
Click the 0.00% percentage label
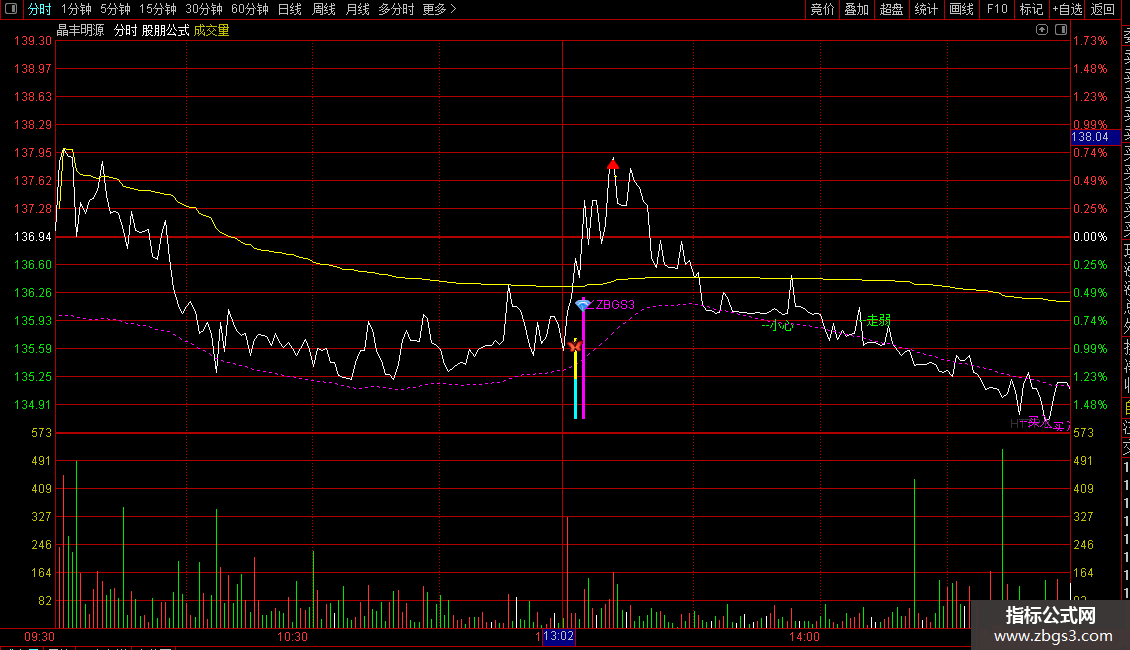coord(1090,237)
